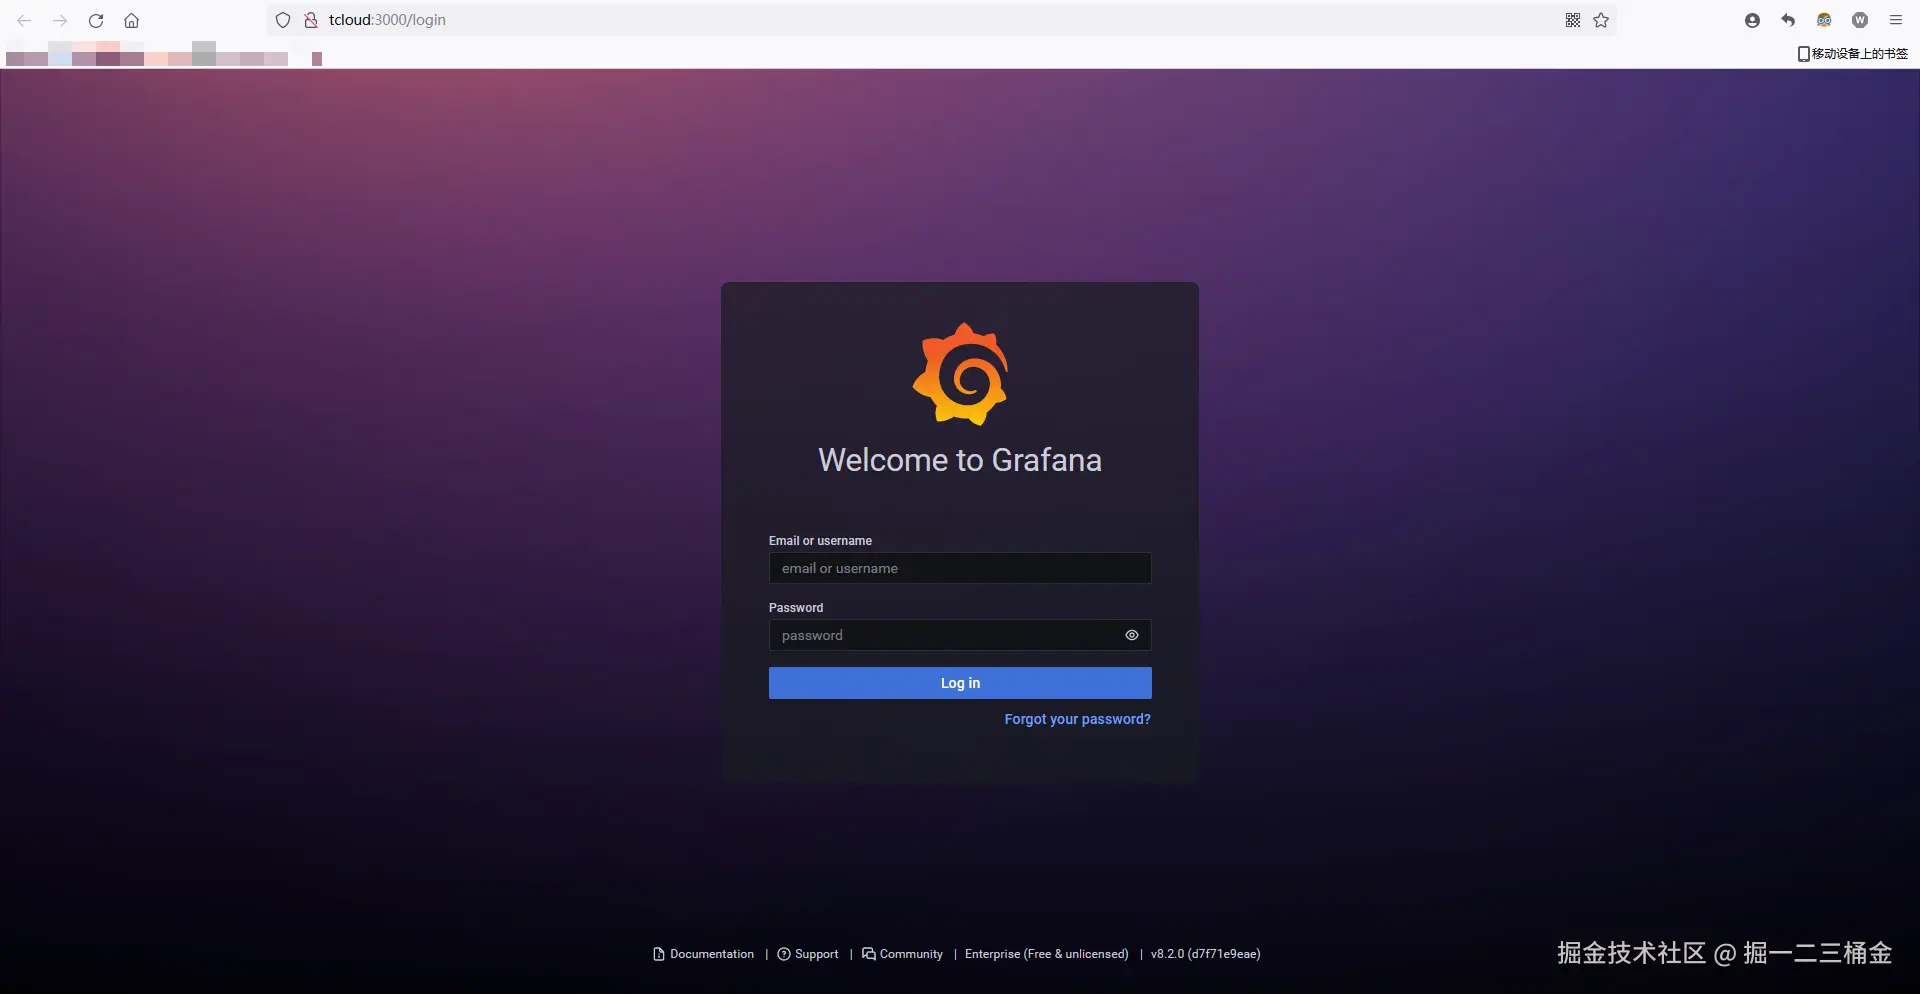The height and width of the screenshot is (994, 1920).
Task: Open the Support footer link
Action: pyautogui.click(x=808, y=954)
